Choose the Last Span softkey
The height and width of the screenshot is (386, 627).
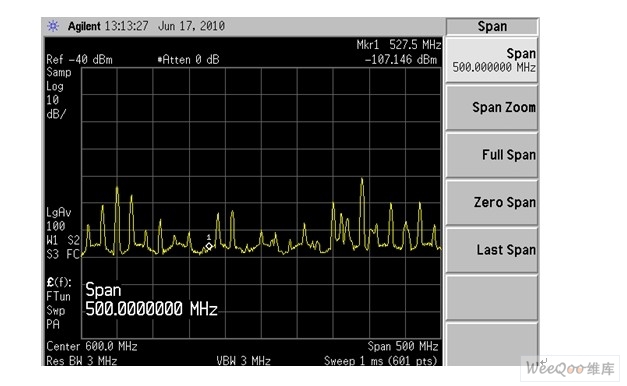[x=492, y=250]
